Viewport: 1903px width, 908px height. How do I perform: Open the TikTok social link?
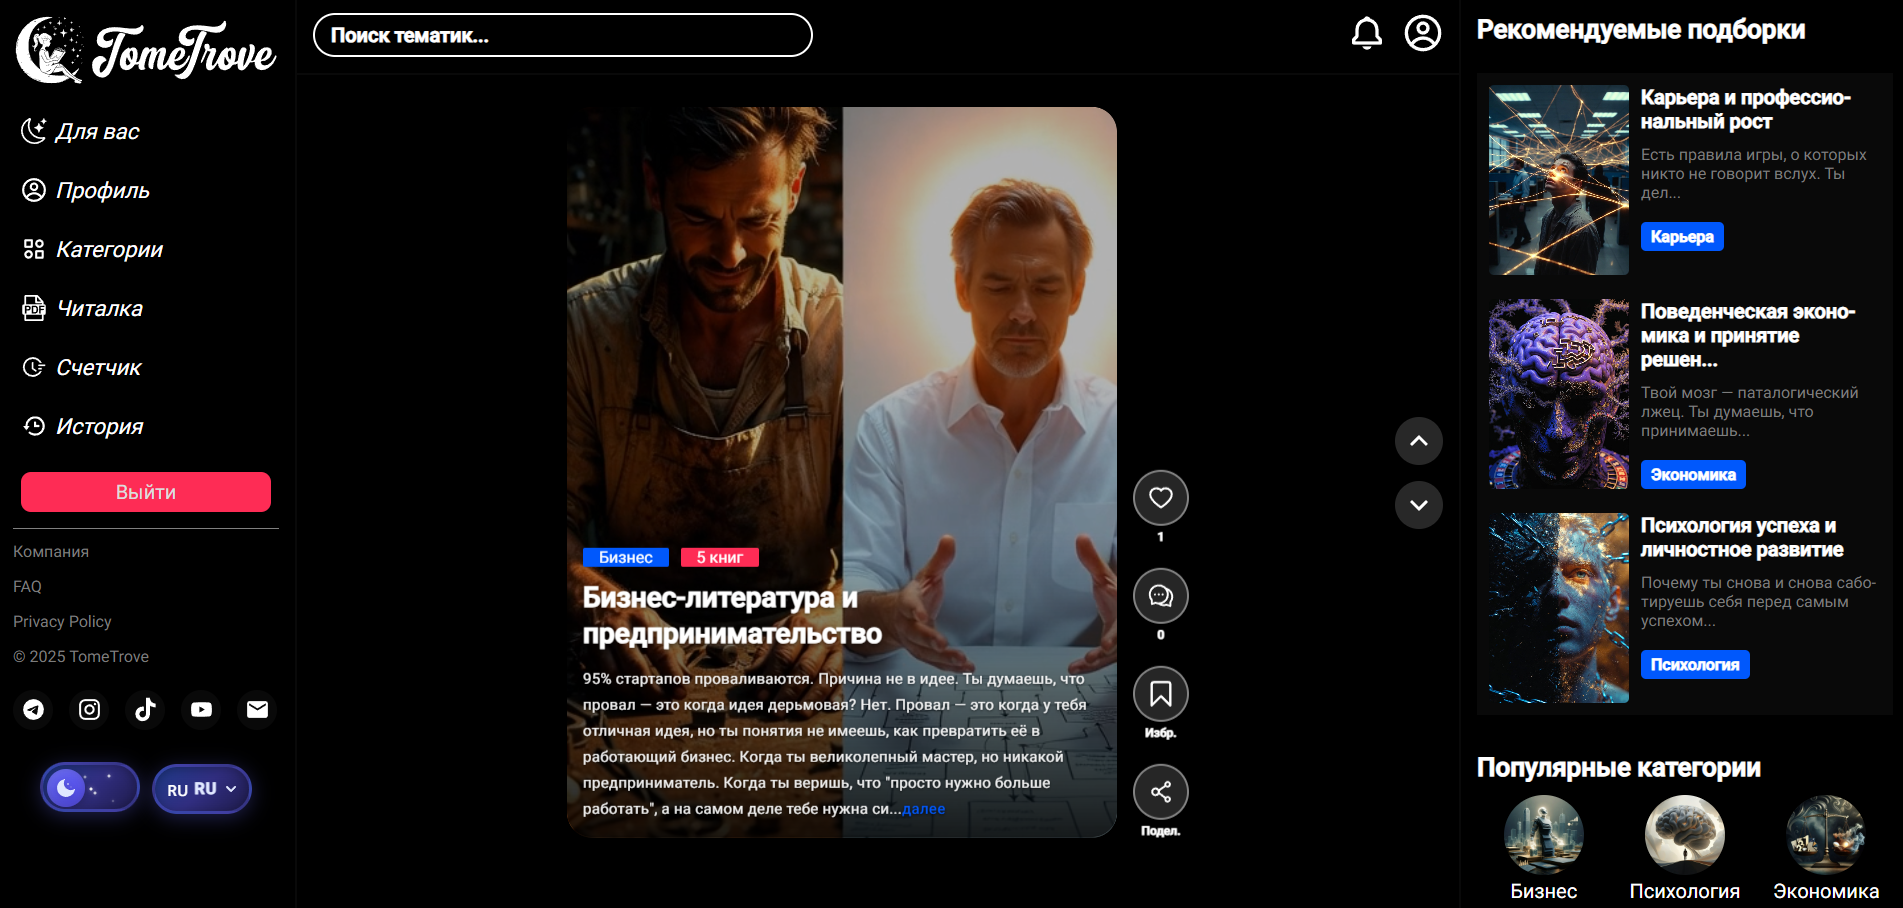(x=146, y=710)
